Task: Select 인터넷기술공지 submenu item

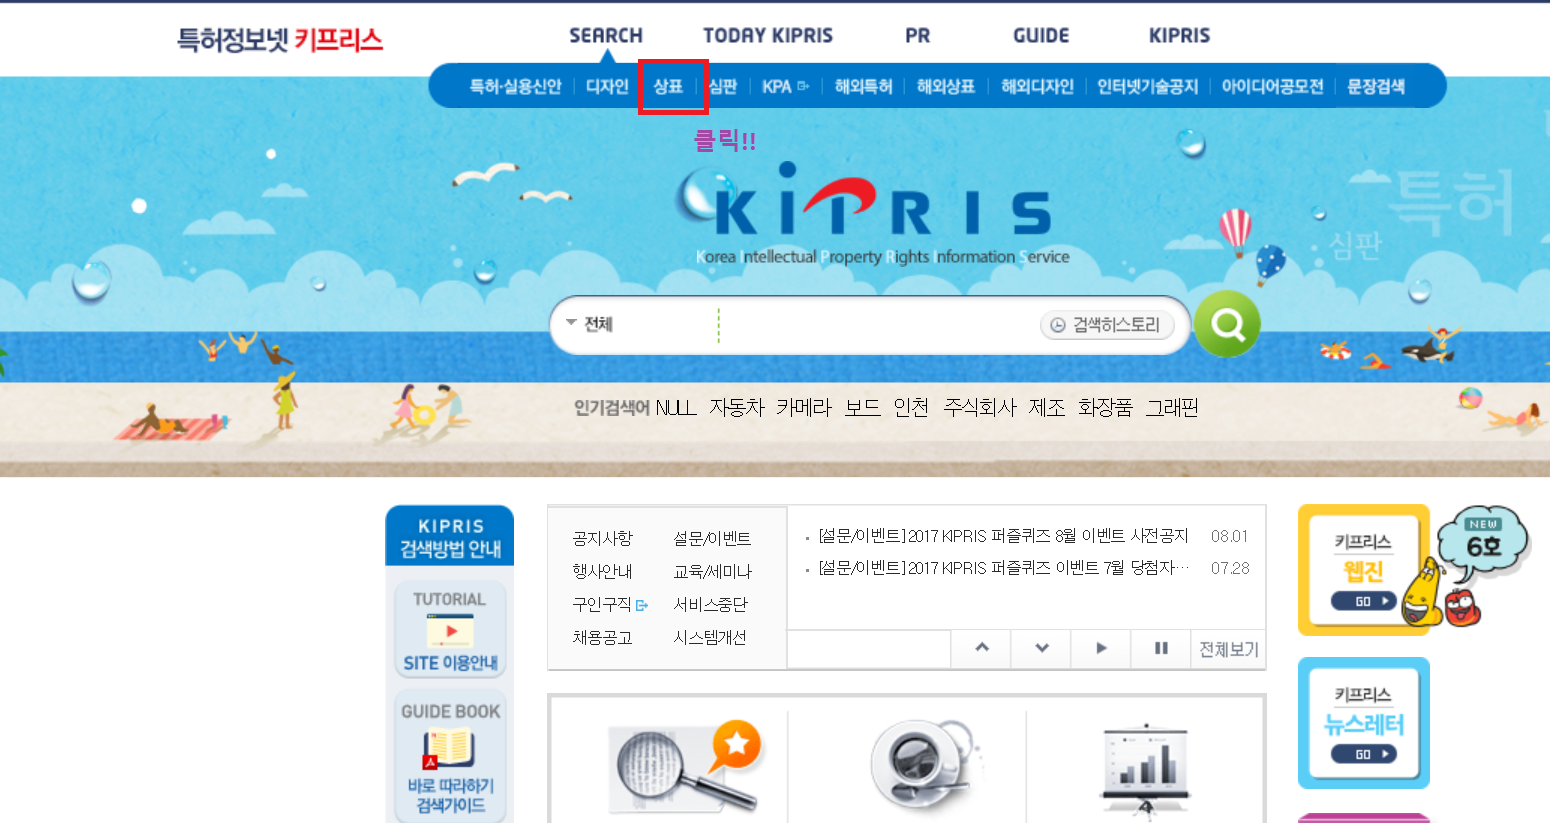Action: point(1148,87)
